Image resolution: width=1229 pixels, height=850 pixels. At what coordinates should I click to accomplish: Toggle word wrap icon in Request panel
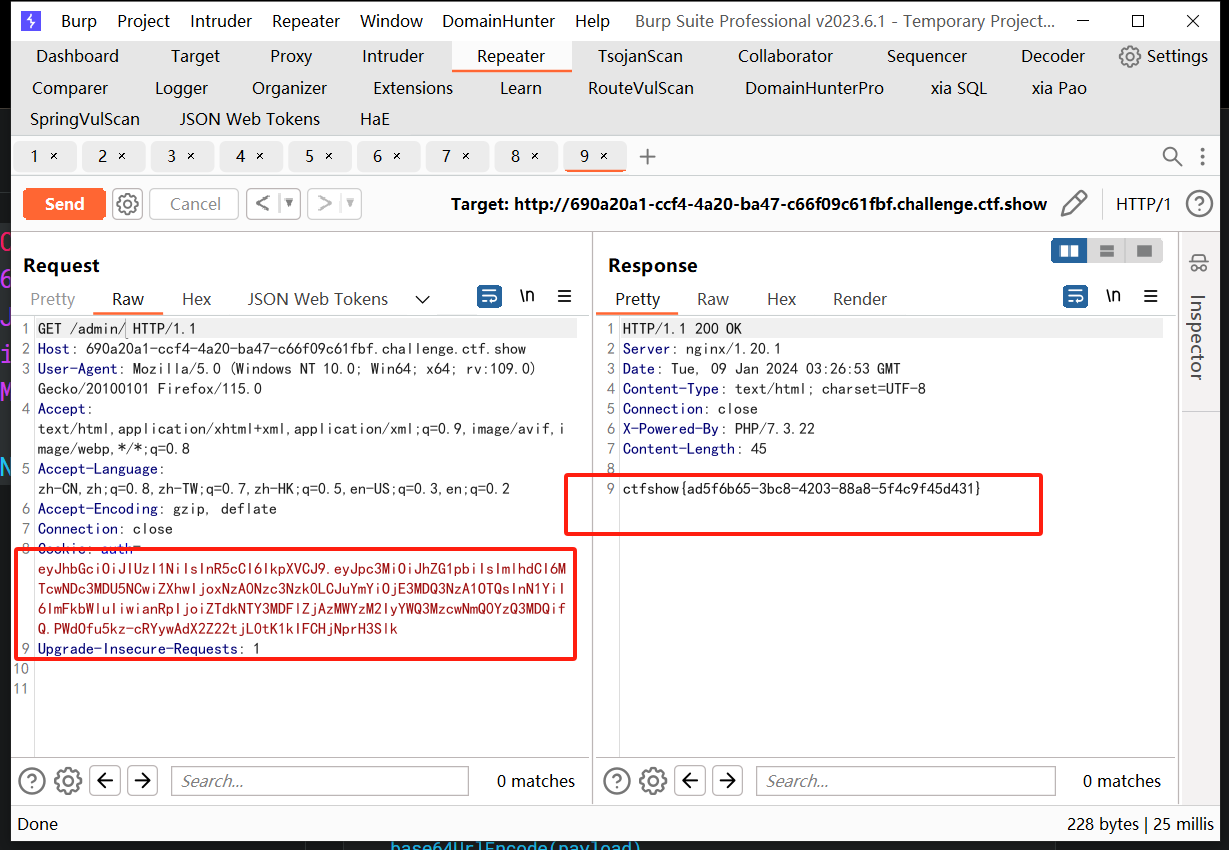point(489,296)
